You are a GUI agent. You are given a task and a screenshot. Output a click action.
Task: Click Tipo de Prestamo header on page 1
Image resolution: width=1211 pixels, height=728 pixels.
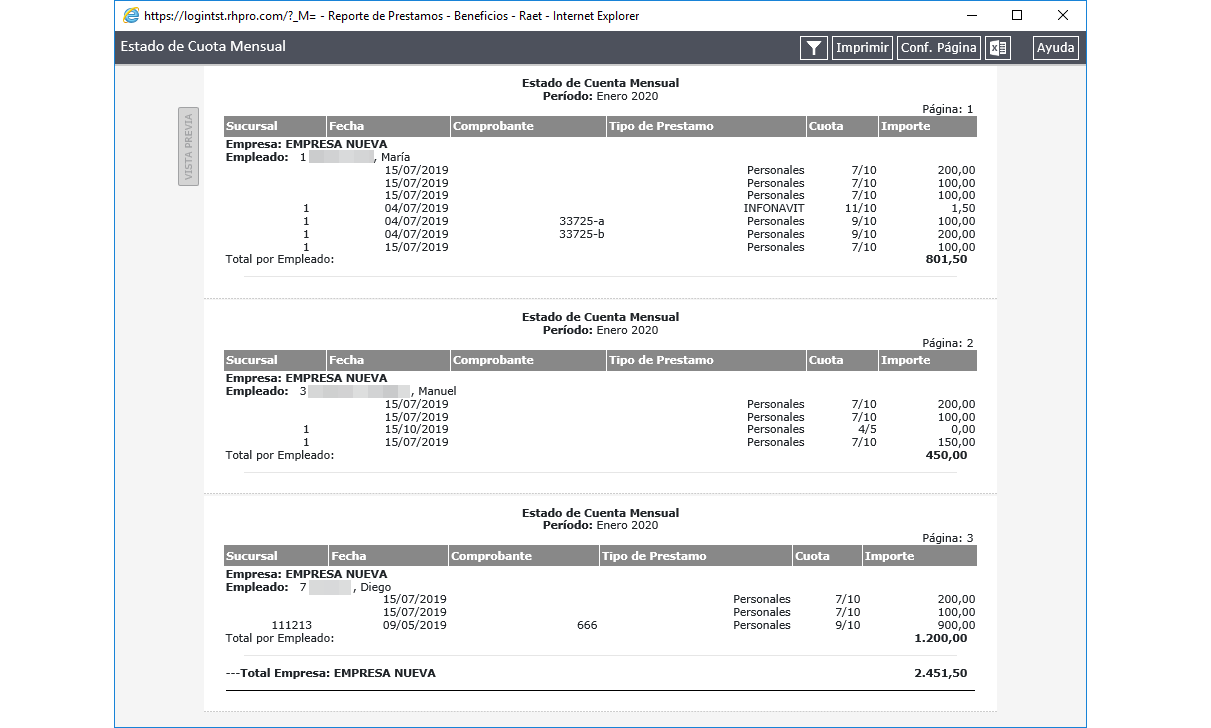coord(706,127)
